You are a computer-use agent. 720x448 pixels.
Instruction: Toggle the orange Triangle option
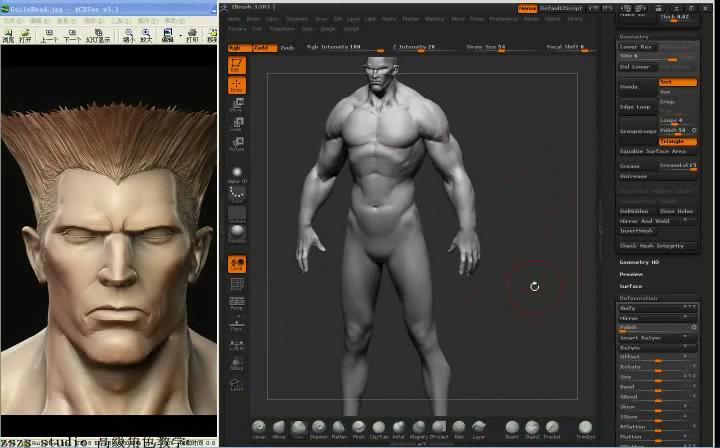[678, 142]
